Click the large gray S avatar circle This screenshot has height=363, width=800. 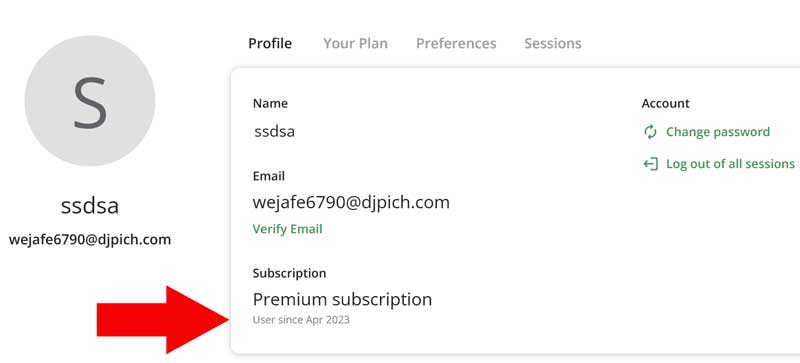pos(90,101)
